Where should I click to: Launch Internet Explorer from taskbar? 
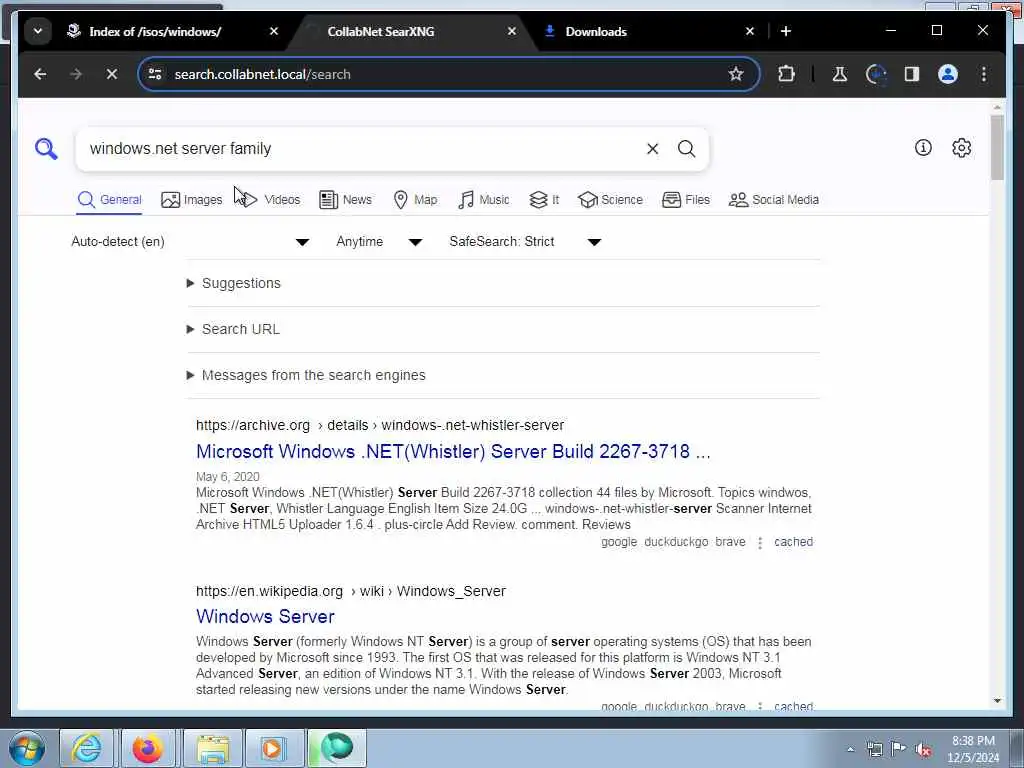click(87, 748)
